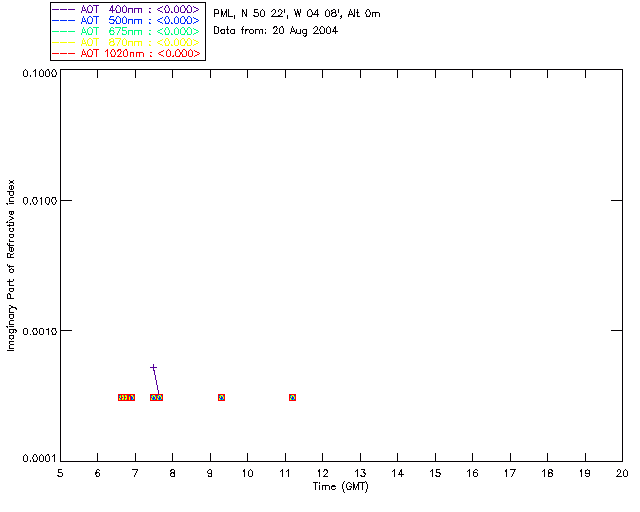Click the x-axis tick label 5
This screenshot has width=640, height=512.
pos(60,473)
